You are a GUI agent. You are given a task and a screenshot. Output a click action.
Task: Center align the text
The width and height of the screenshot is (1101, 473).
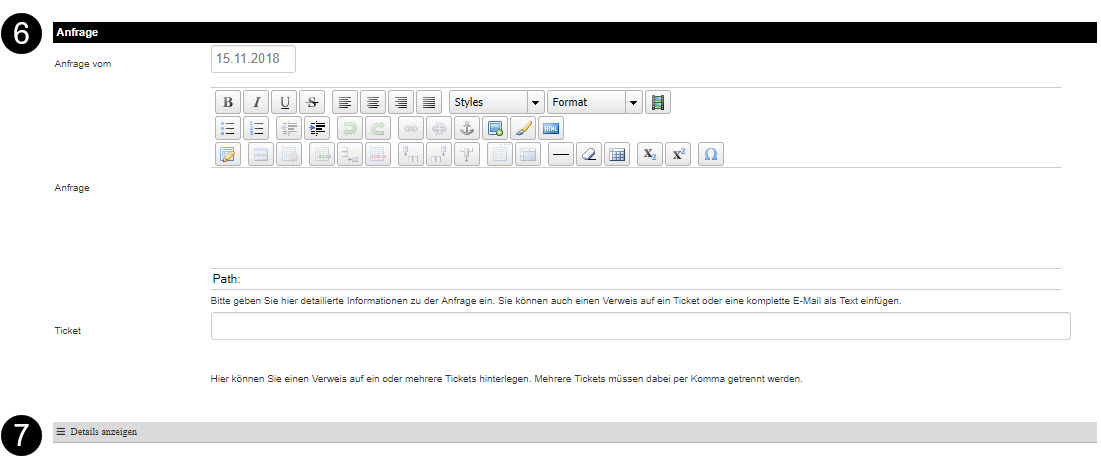[x=373, y=102]
